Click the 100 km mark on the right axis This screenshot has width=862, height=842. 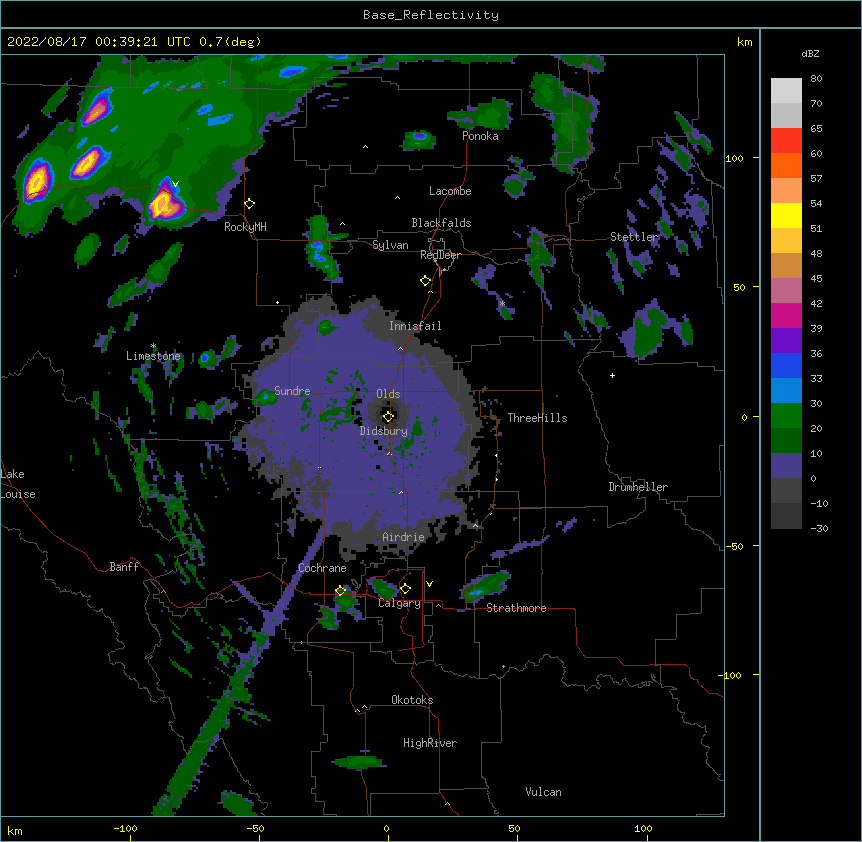(x=734, y=158)
